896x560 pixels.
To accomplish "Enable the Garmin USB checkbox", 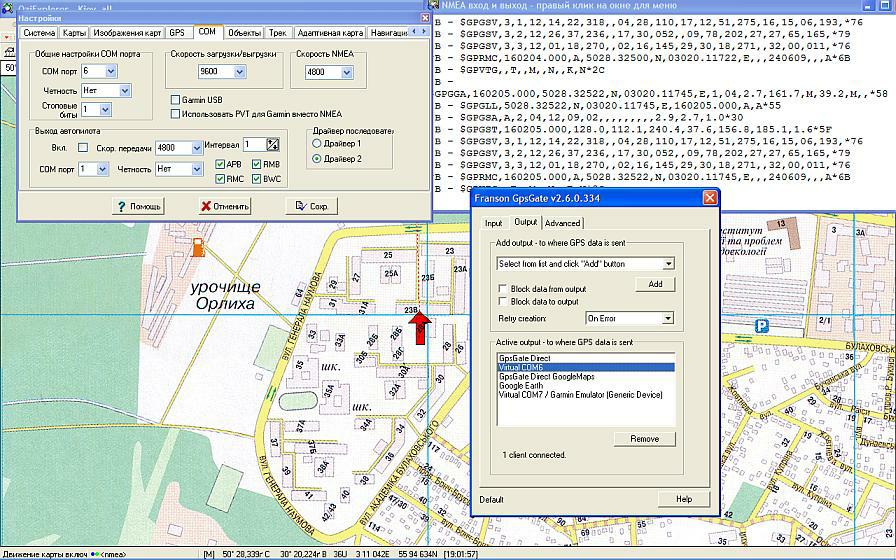I will tap(175, 100).
